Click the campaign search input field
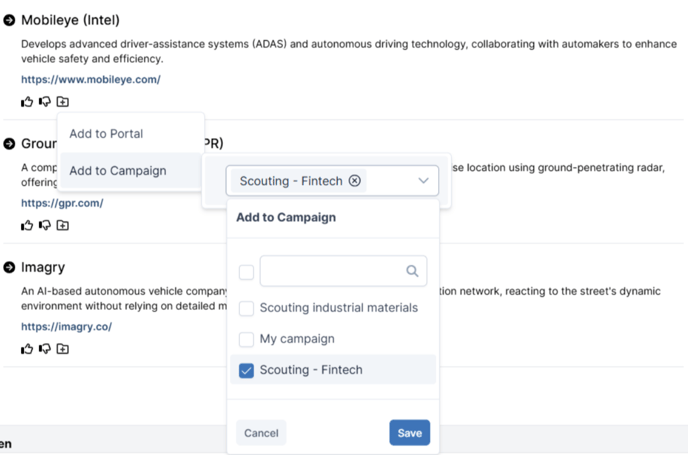 (343, 271)
